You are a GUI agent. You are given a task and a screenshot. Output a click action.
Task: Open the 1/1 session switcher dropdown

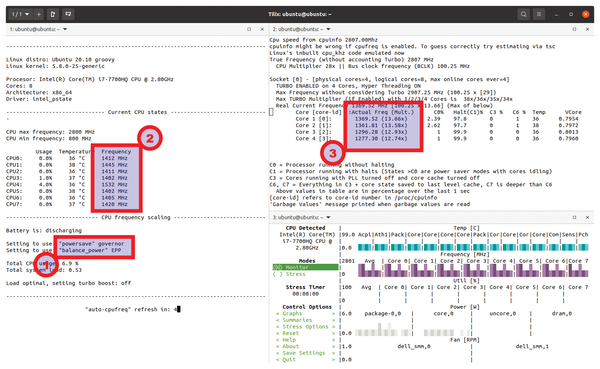[x=20, y=14]
